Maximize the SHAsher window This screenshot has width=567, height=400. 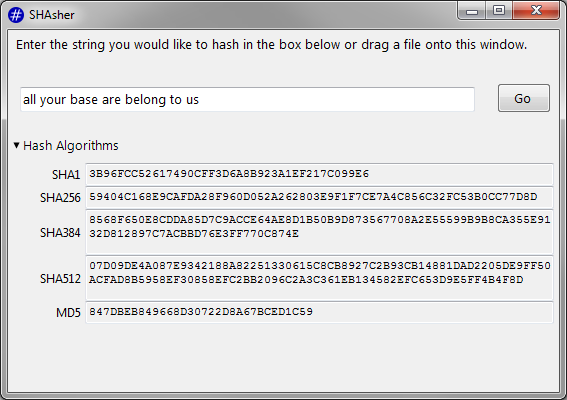click(499, 10)
